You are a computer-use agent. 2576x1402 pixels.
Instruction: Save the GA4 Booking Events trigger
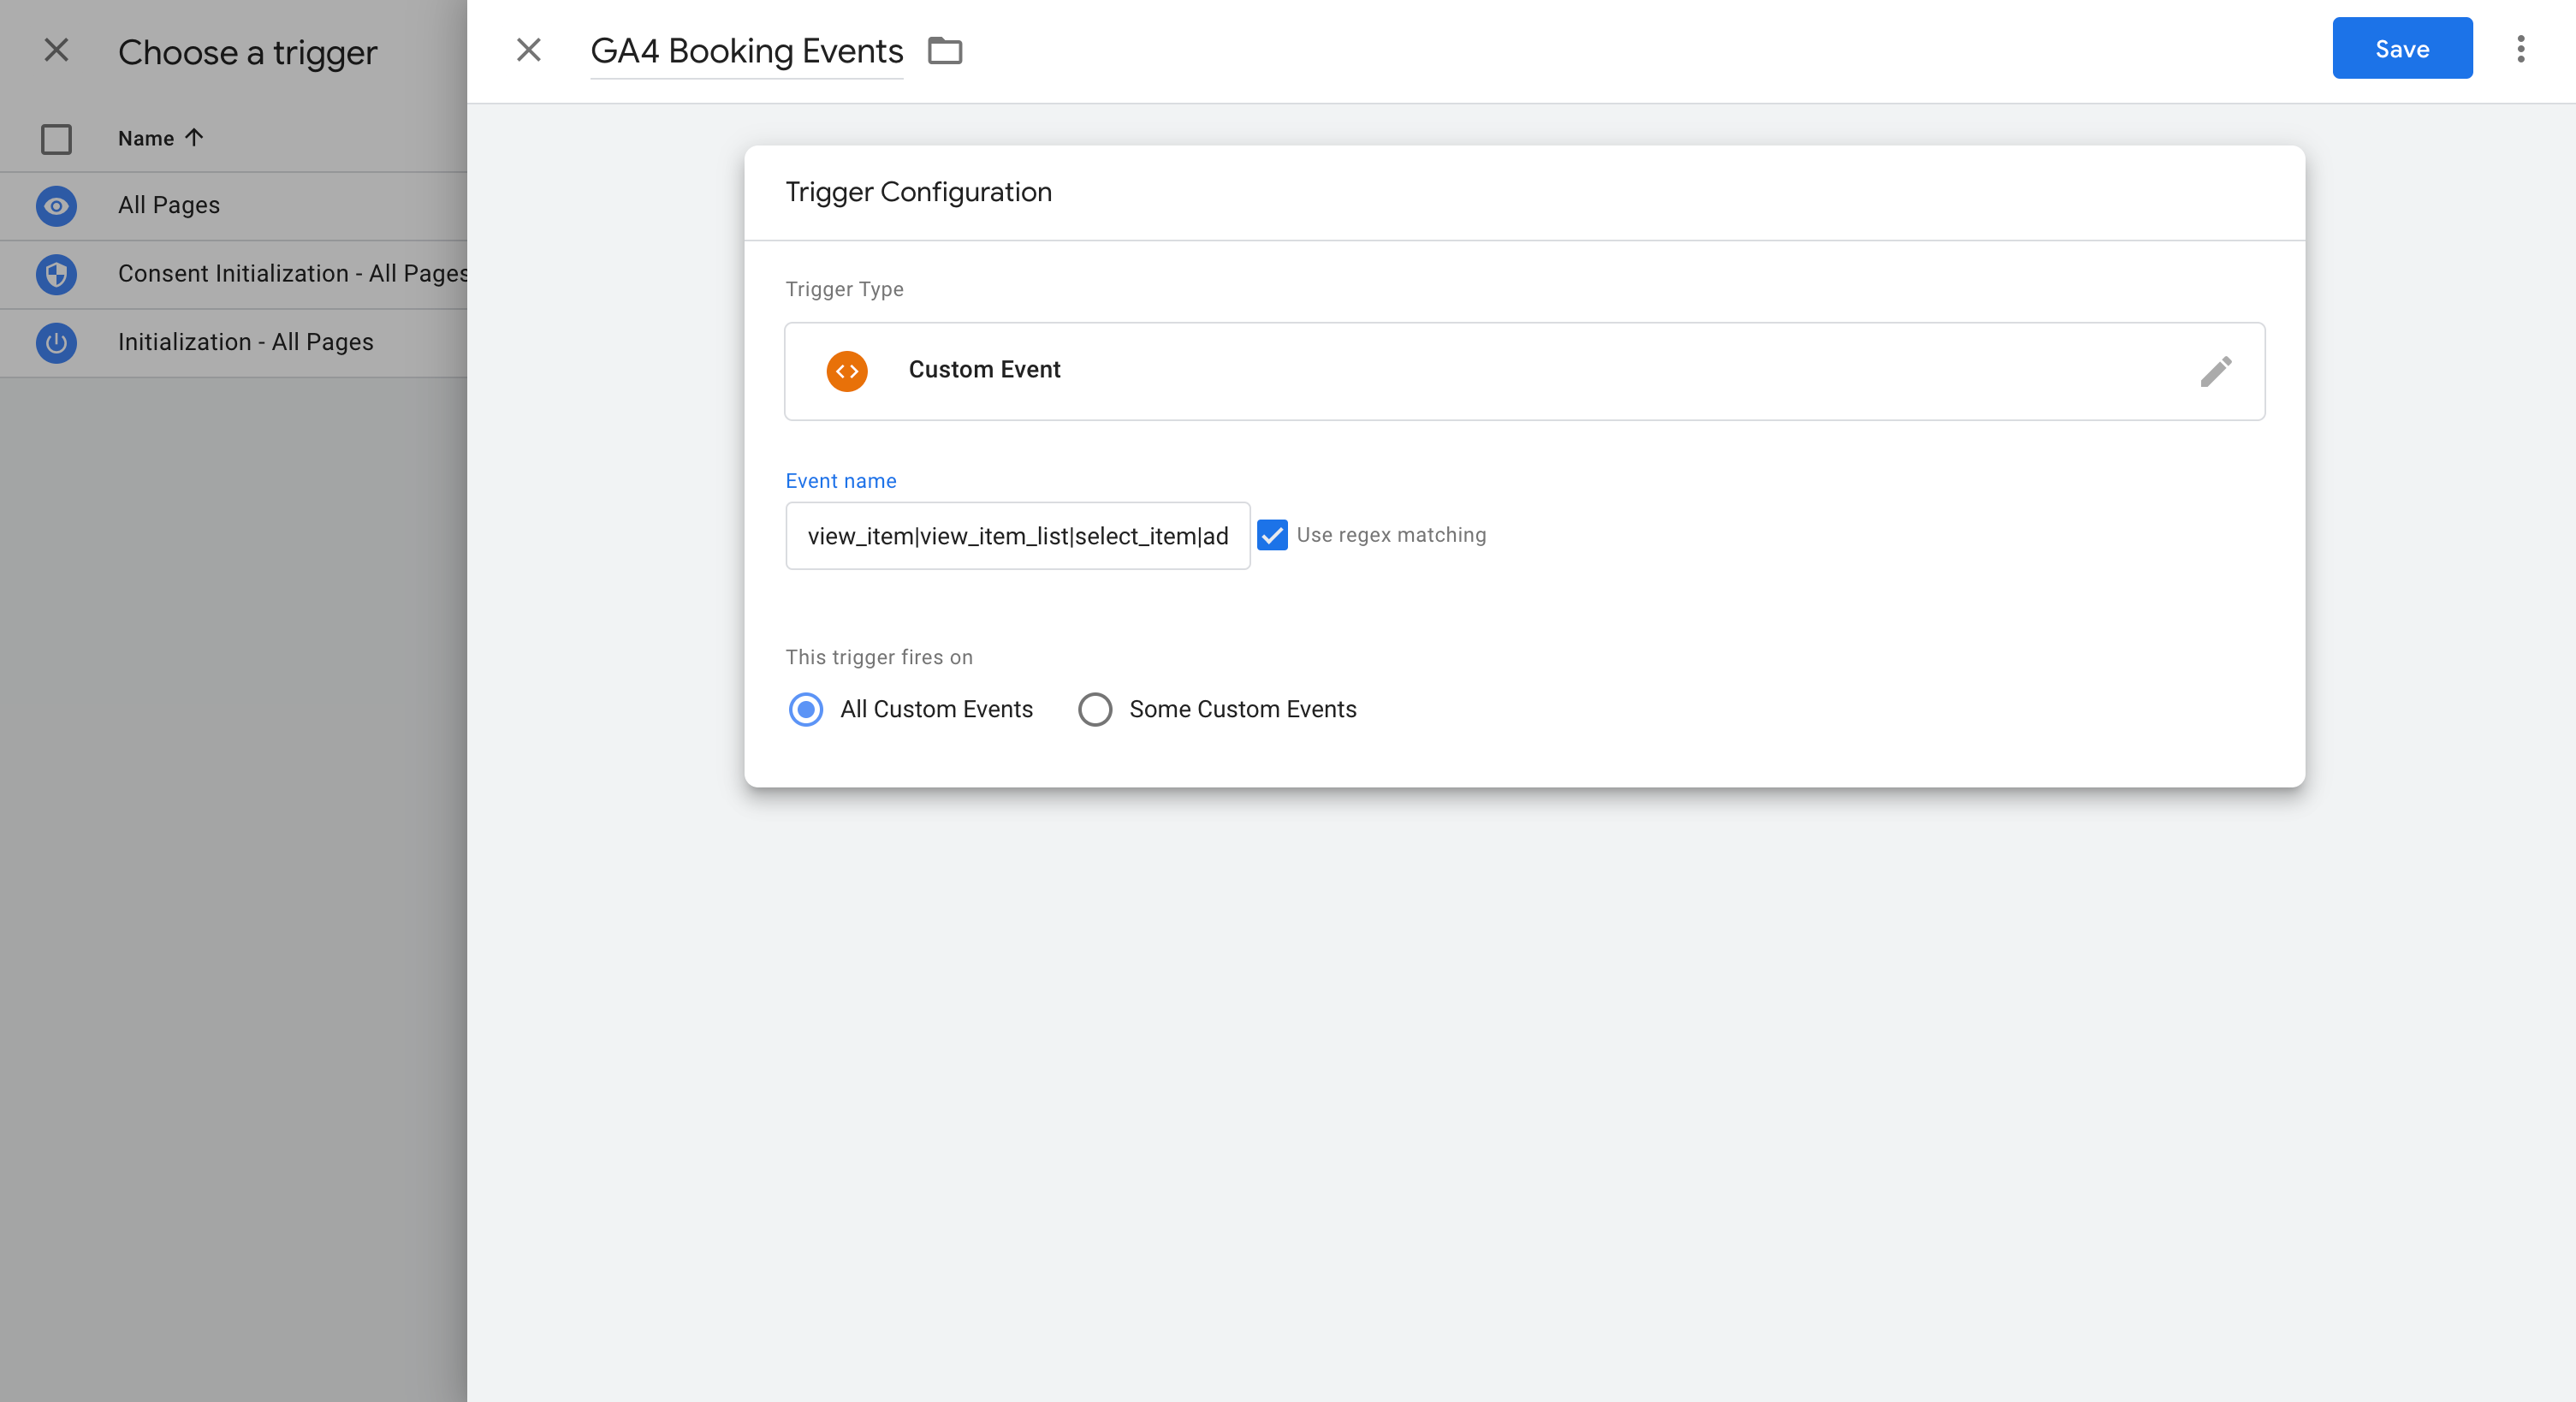click(x=2402, y=49)
